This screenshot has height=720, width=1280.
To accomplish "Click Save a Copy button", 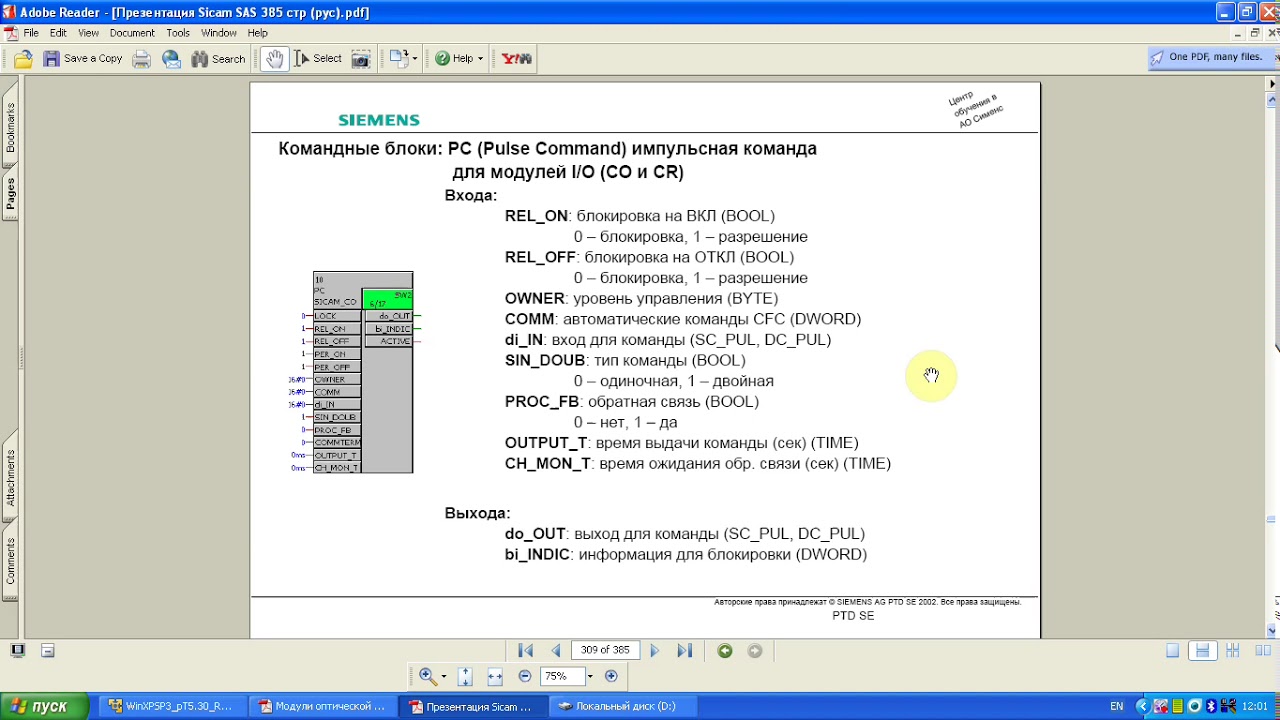I will pos(83,59).
